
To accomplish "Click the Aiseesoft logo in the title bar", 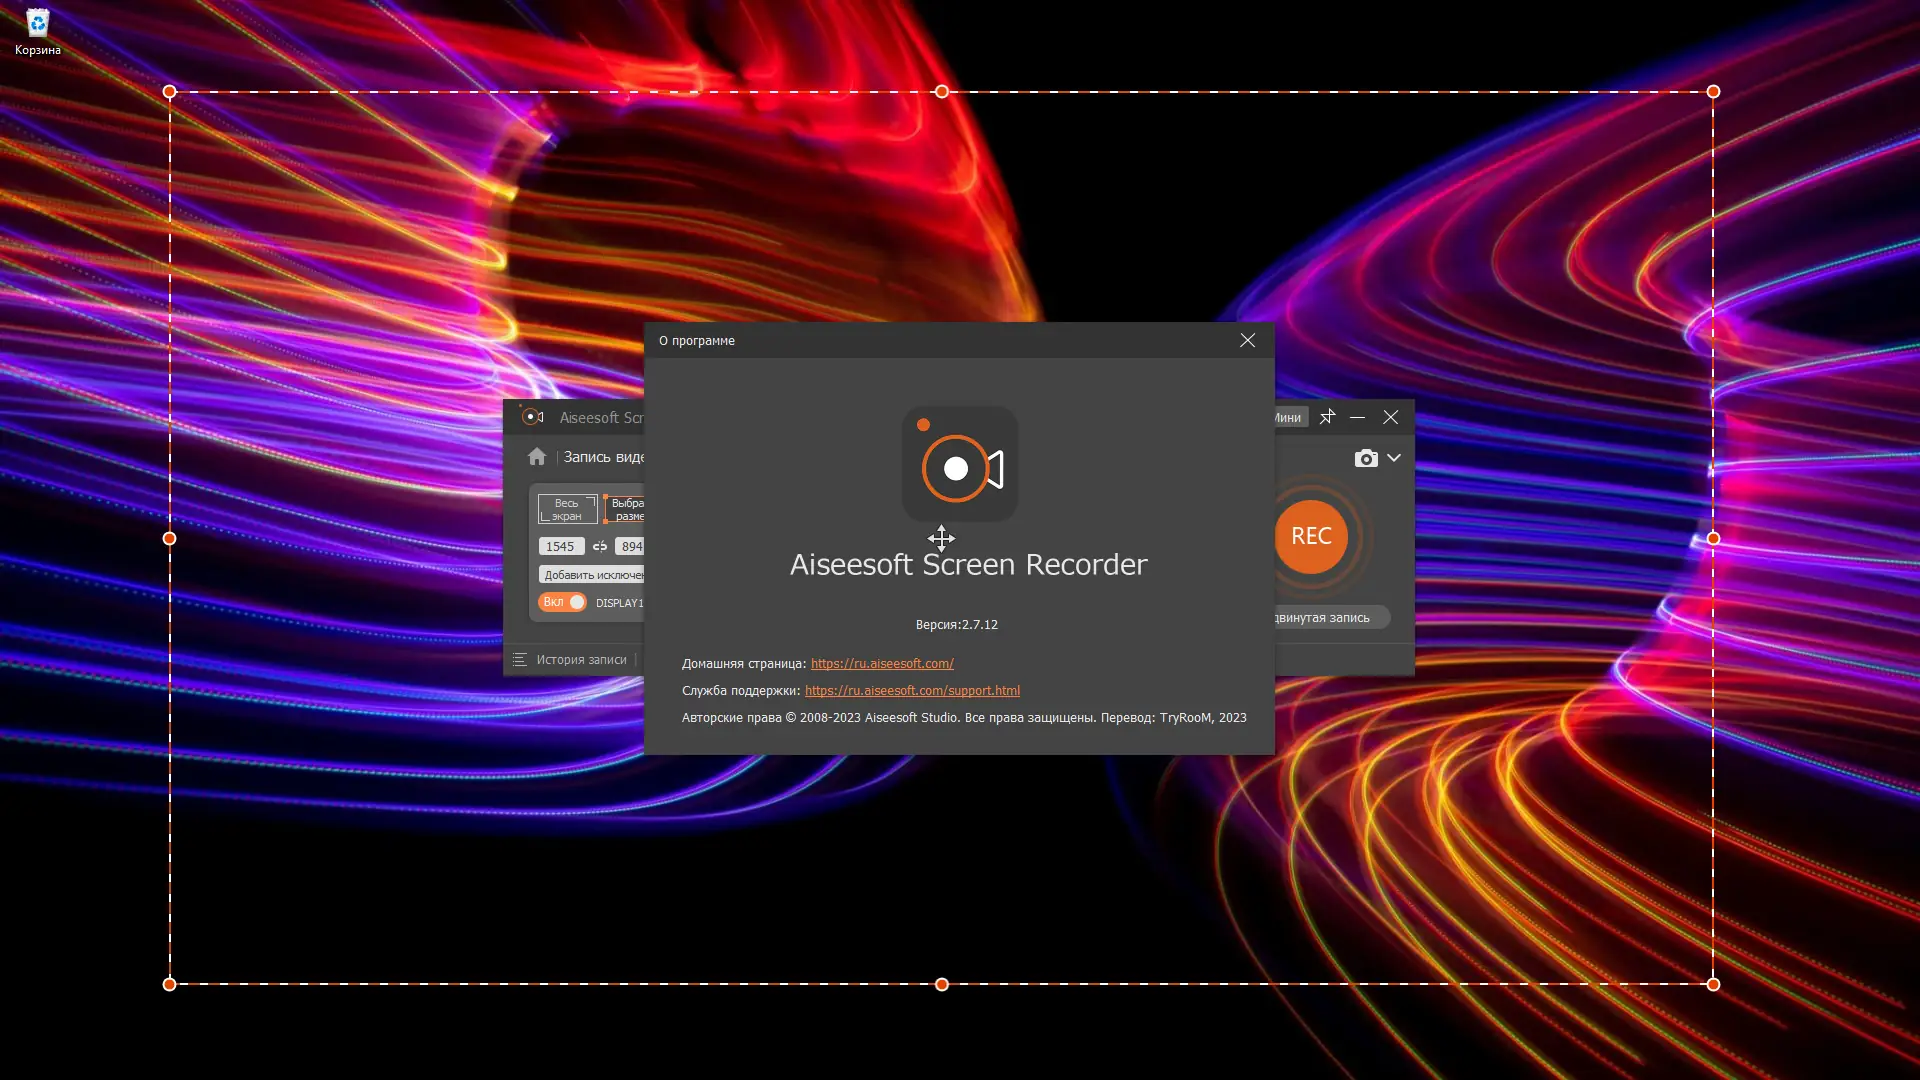I will [531, 417].
